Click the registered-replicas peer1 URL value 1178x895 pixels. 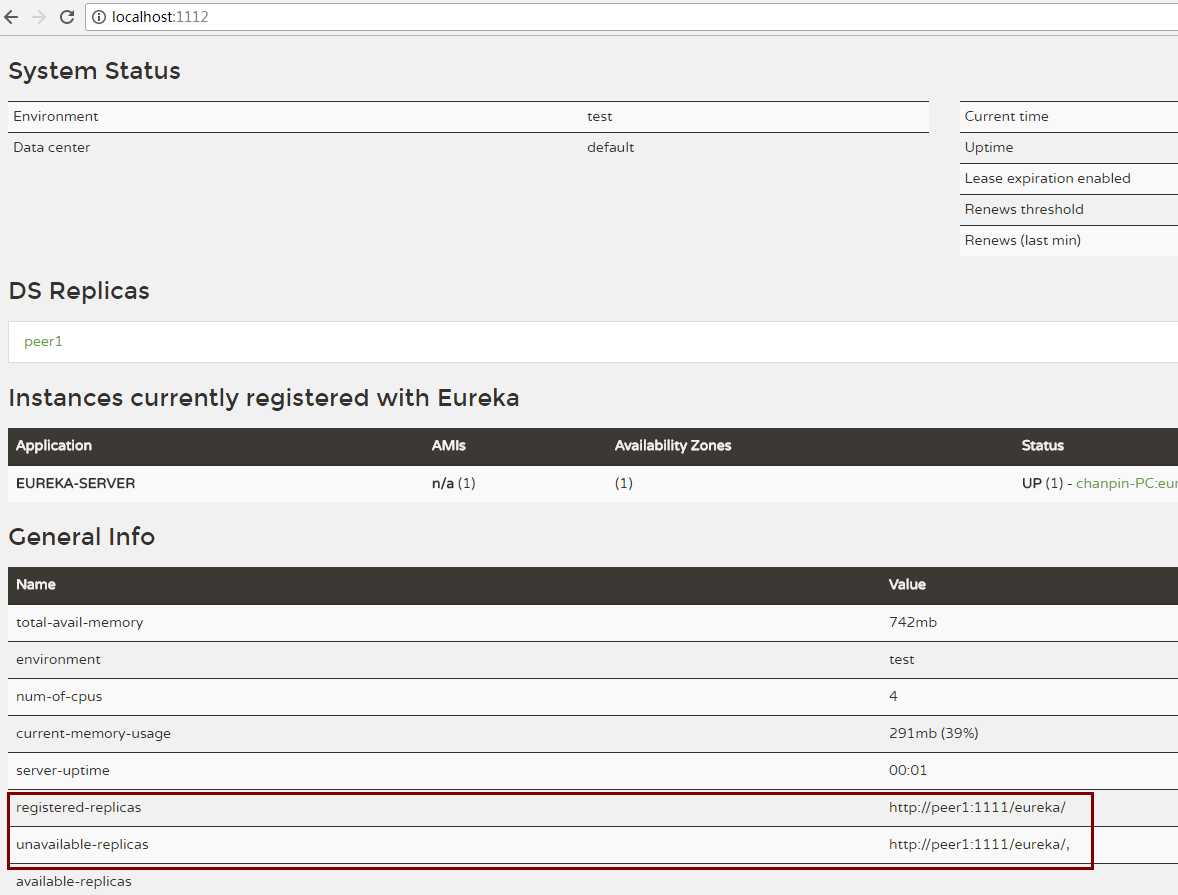tap(977, 807)
